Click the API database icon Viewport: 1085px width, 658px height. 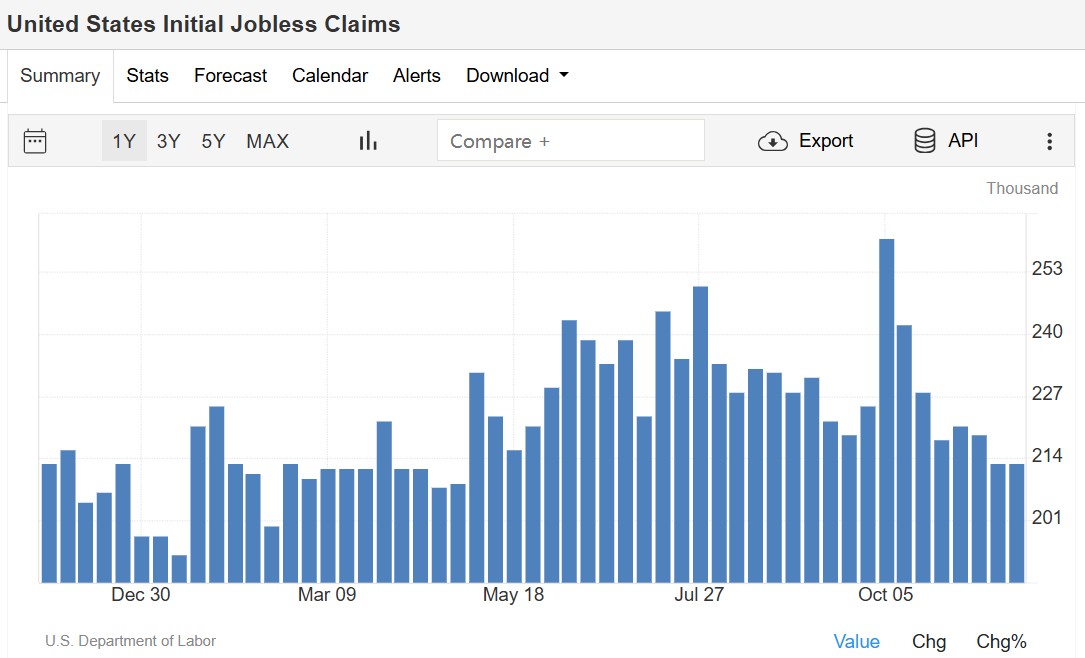pyautogui.click(x=925, y=140)
